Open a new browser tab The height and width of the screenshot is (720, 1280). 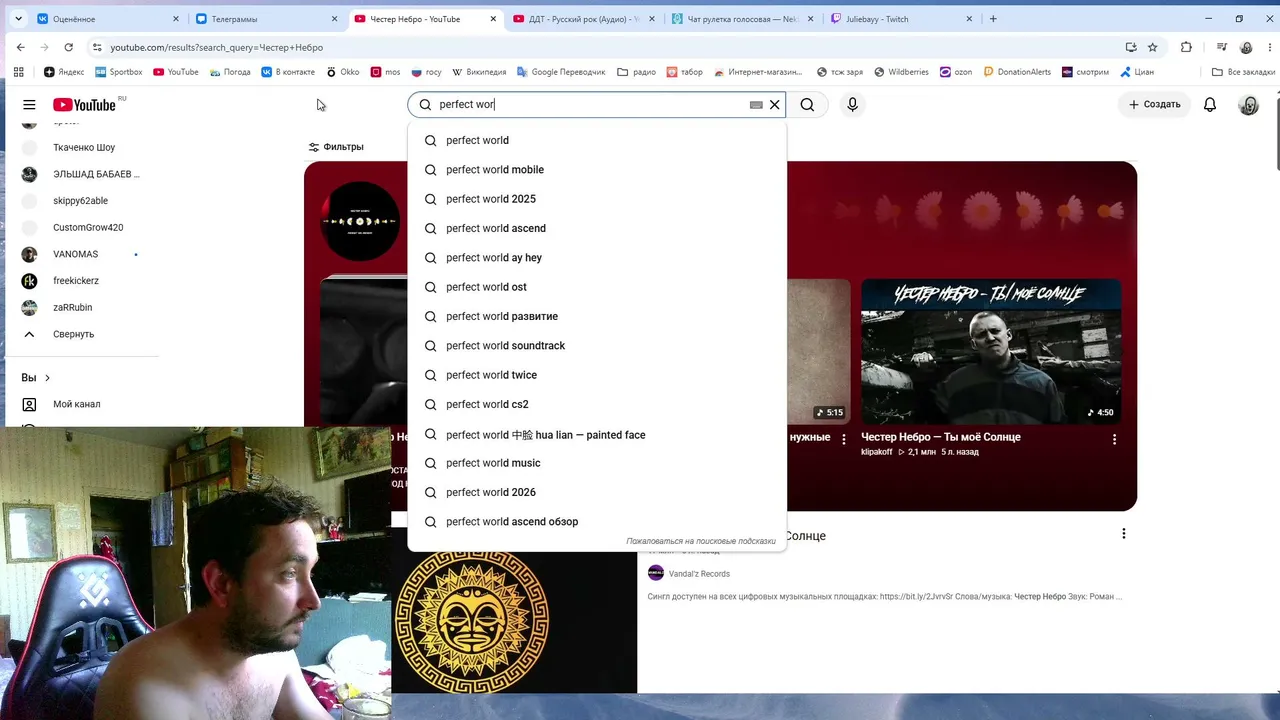pyautogui.click(x=993, y=19)
